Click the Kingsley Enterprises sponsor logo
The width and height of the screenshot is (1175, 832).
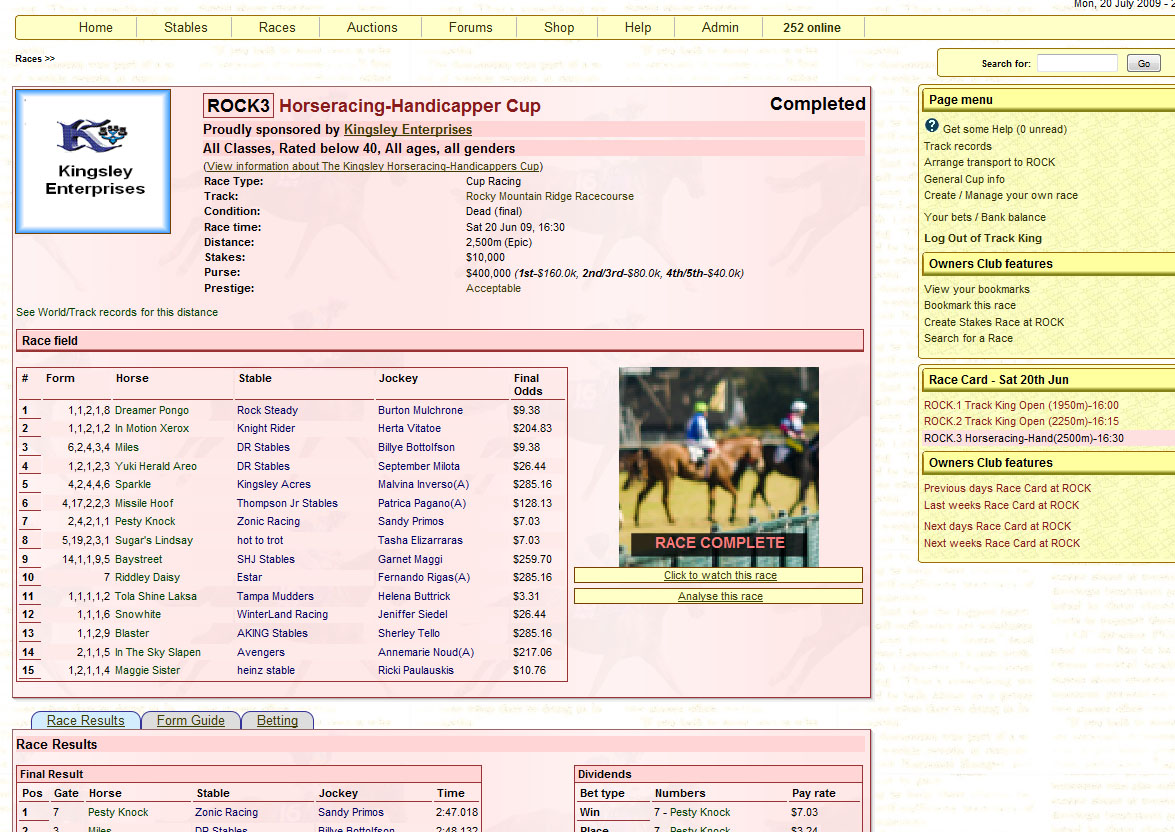[x=93, y=162]
